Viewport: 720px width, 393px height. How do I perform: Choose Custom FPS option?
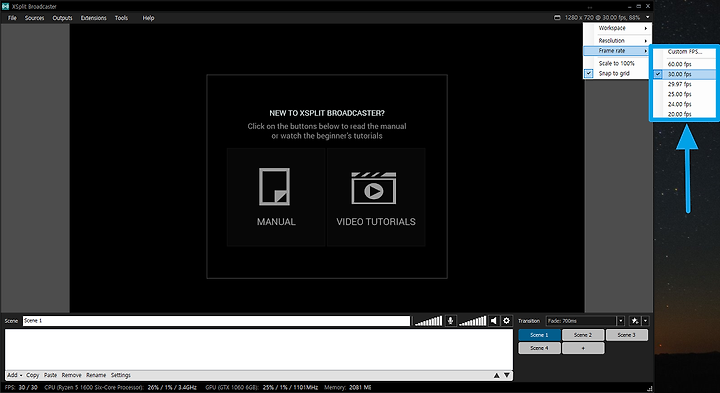(x=684, y=51)
